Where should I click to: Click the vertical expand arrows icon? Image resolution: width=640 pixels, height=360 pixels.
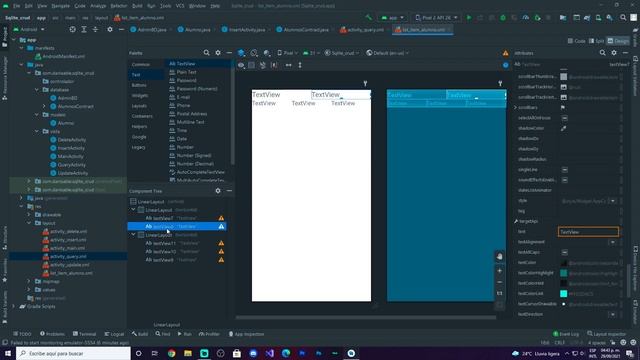tap(300, 65)
